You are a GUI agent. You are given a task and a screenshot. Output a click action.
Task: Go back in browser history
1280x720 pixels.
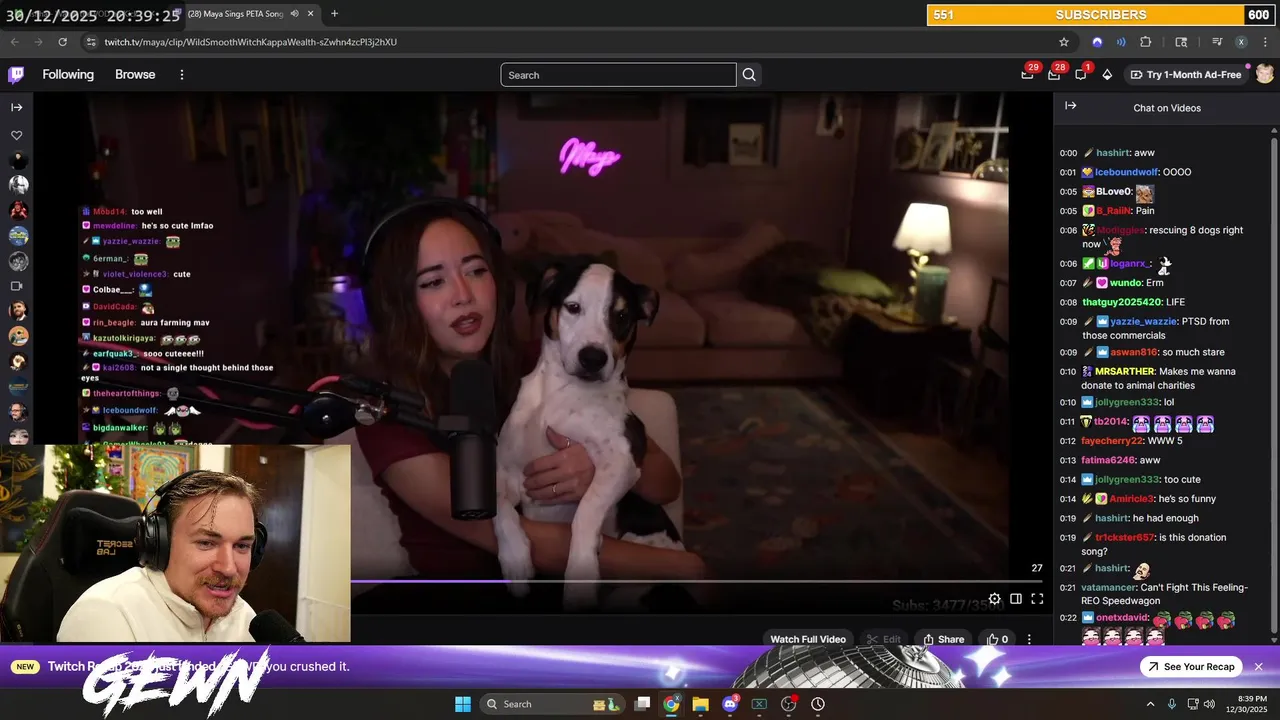point(14,42)
